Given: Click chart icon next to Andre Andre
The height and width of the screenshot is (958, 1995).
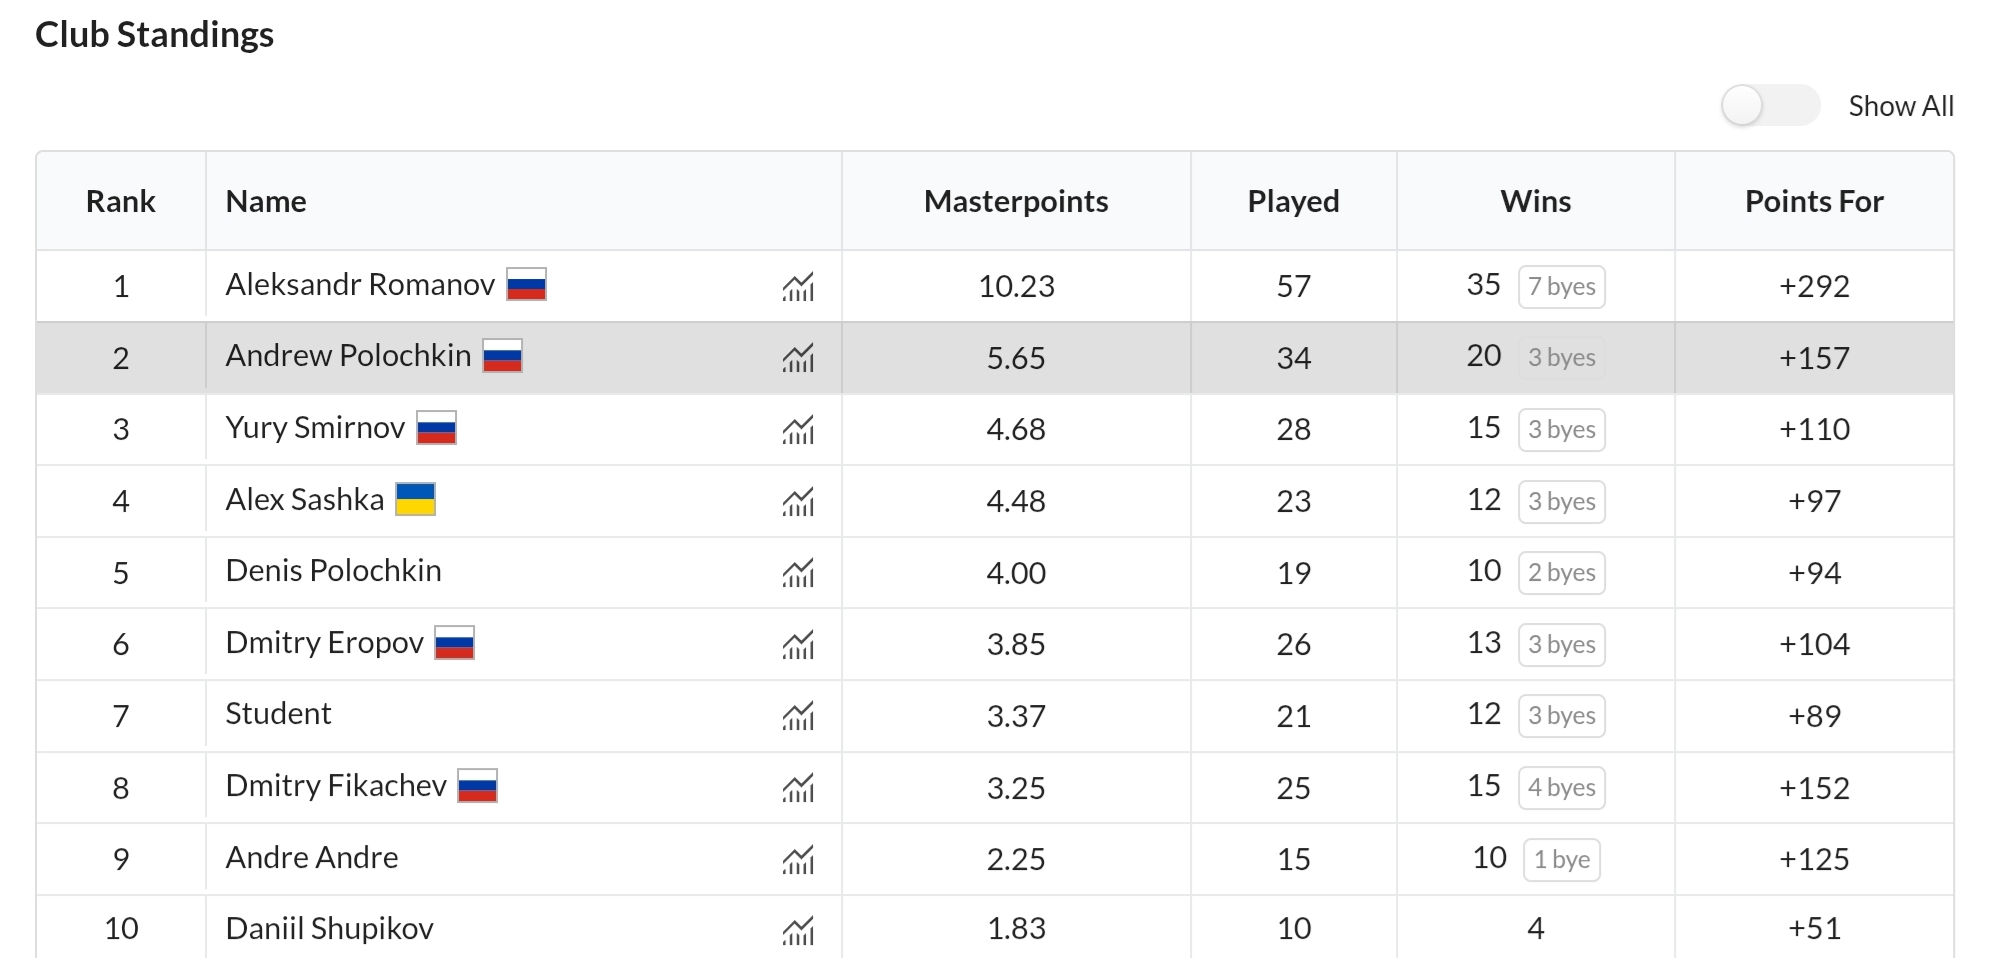Looking at the screenshot, I should pos(798,860).
